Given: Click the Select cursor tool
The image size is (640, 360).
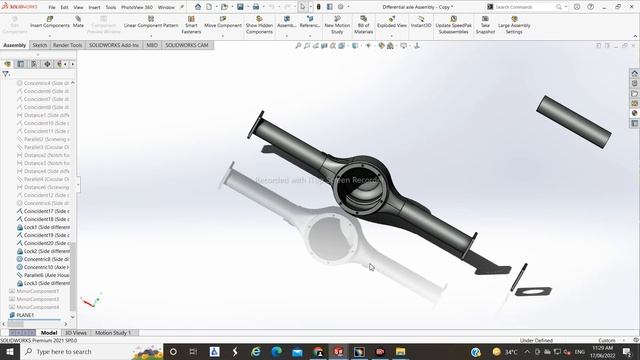Looking at the screenshot, I should click(x=303, y=7).
